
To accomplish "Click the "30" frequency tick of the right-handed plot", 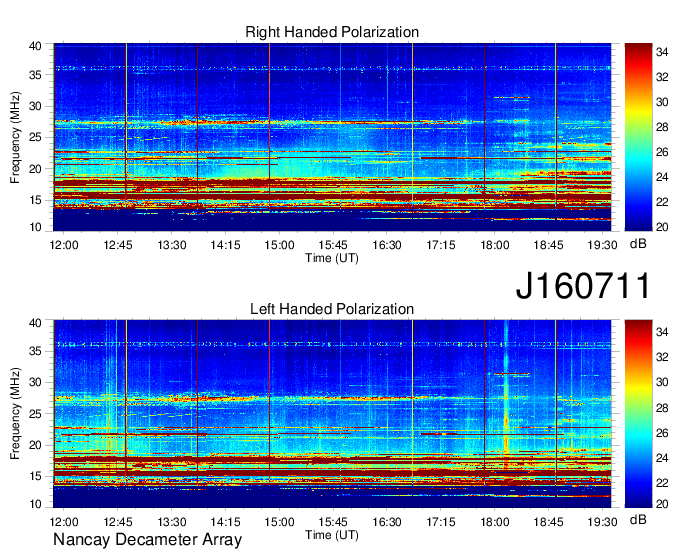I will 36,106.
